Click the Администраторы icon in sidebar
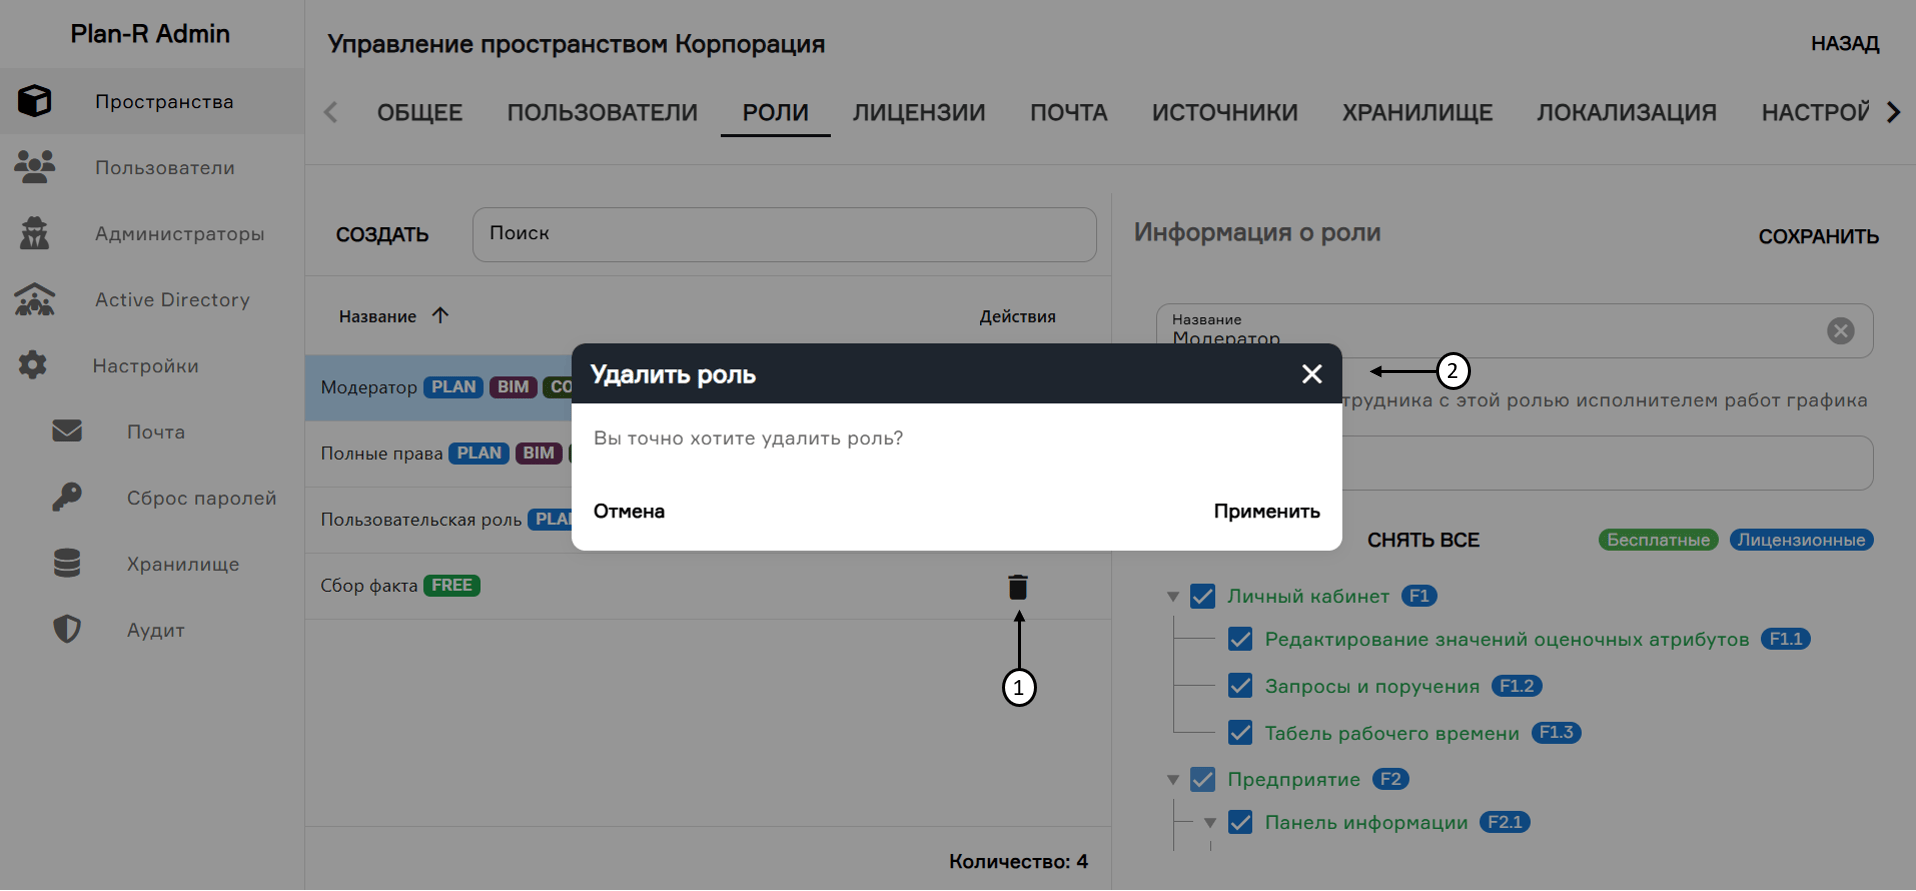 point(35,233)
